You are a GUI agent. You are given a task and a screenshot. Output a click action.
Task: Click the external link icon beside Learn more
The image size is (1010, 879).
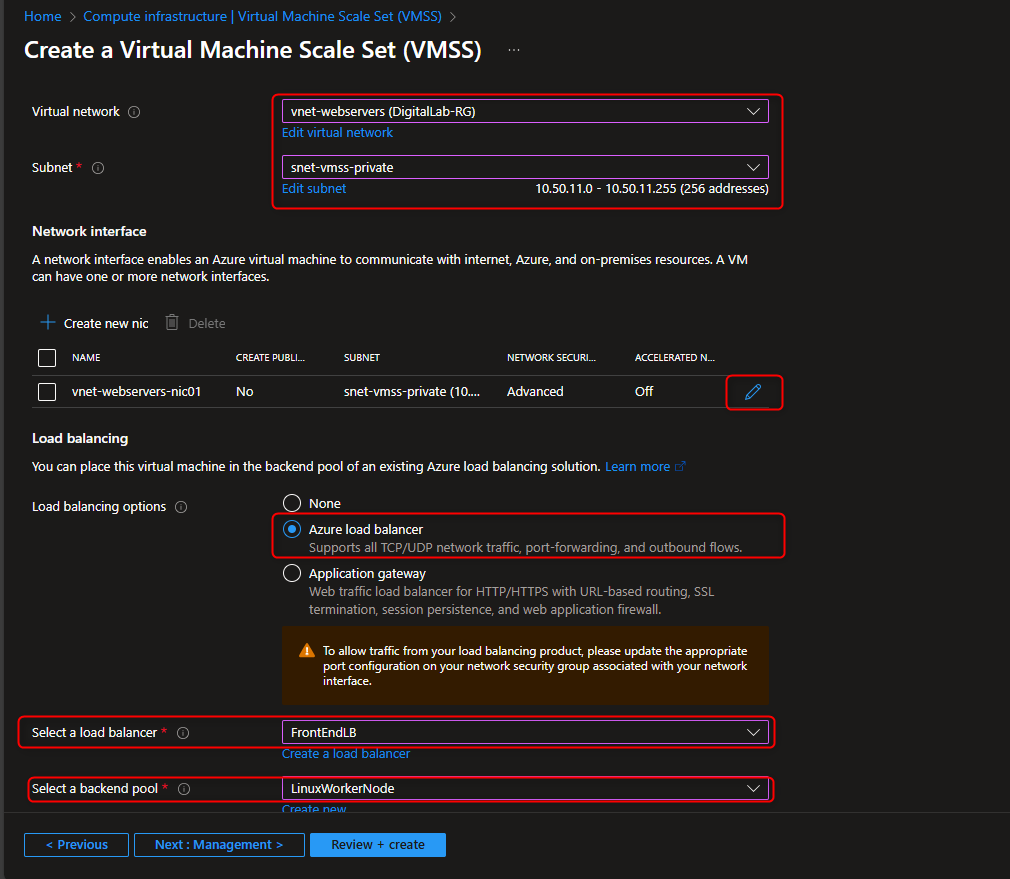point(680,466)
